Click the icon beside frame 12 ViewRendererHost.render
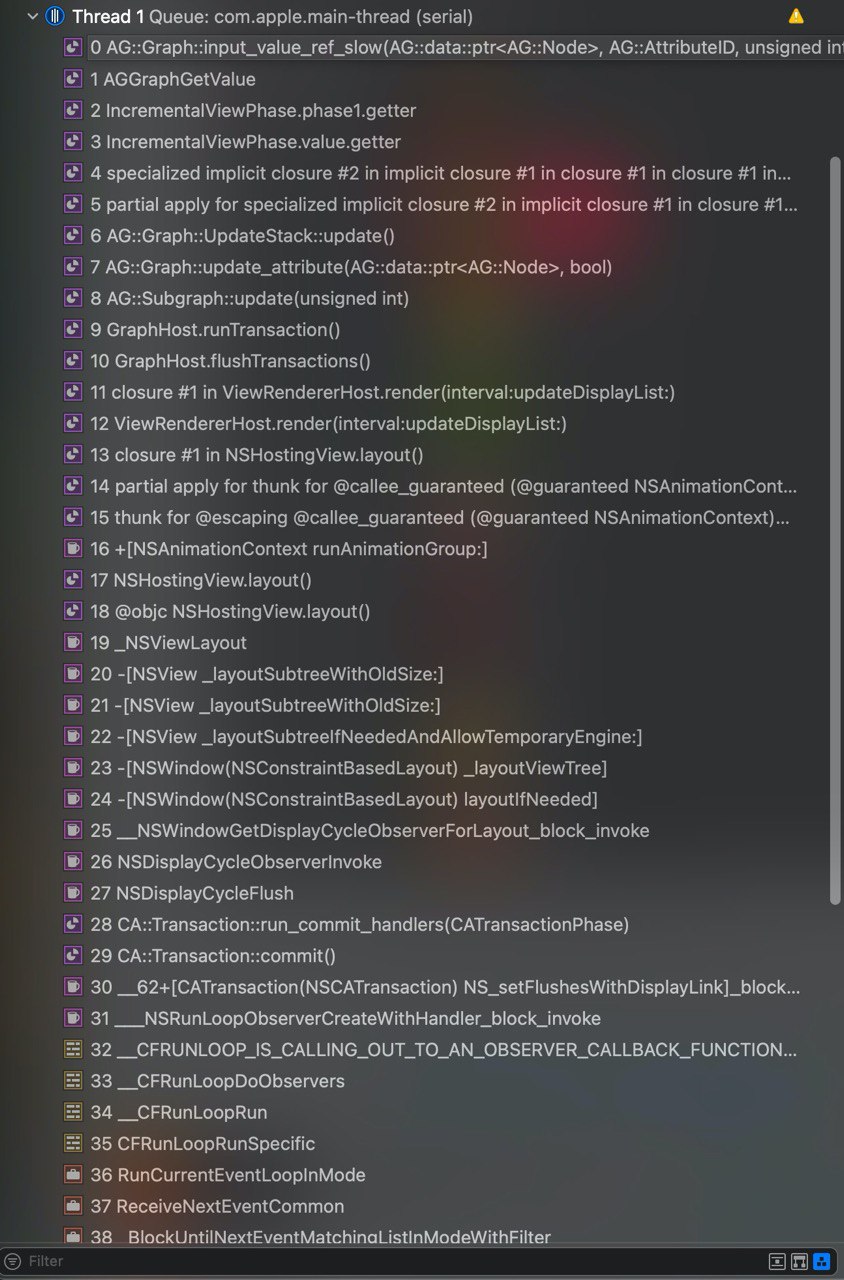The height and width of the screenshot is (1280, 844). coord(72,424)
